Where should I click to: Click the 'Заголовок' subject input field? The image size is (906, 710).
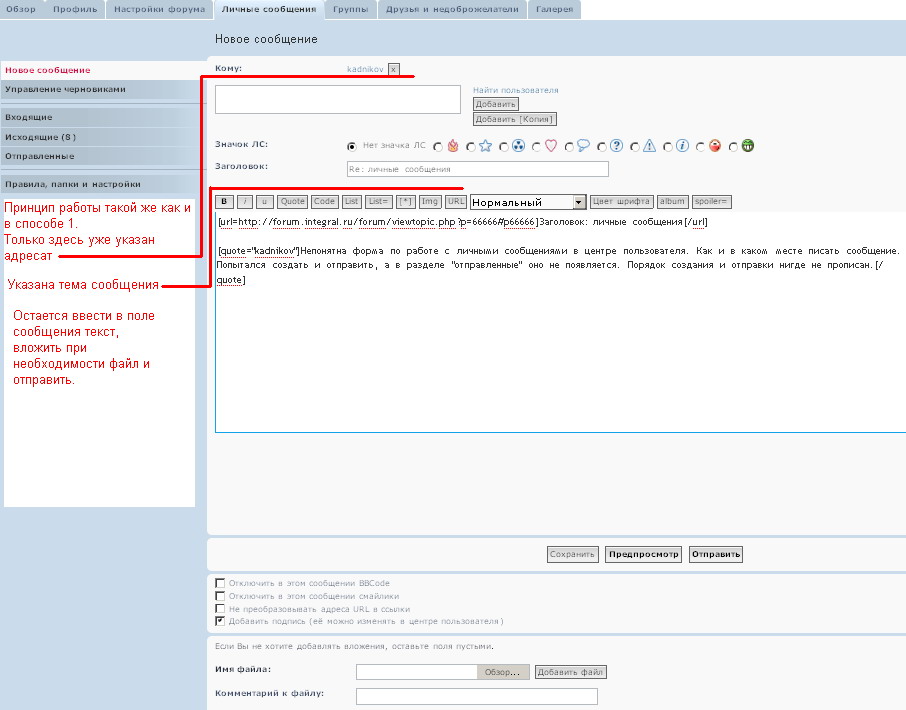click(477, 169)
